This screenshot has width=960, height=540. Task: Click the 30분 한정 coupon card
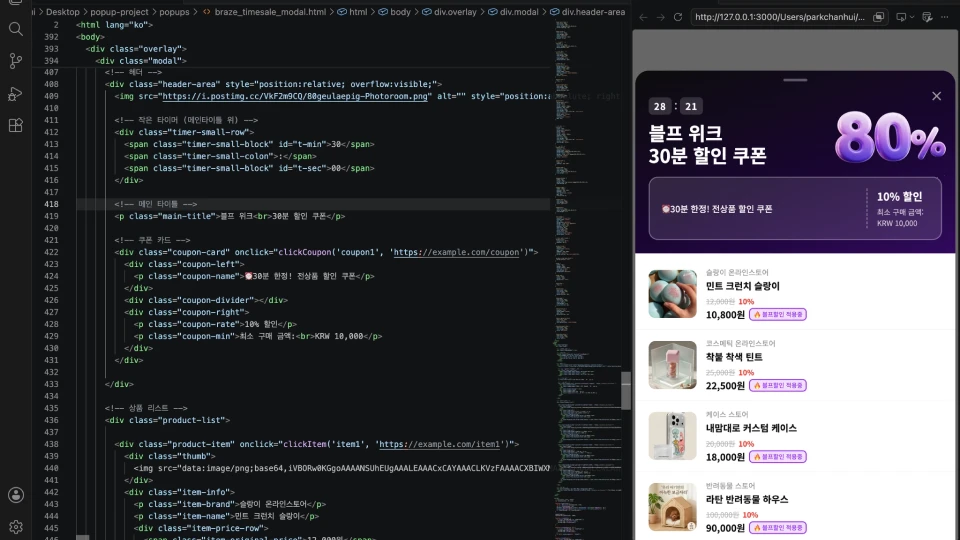pyautogui.click(x=795, y=209)
